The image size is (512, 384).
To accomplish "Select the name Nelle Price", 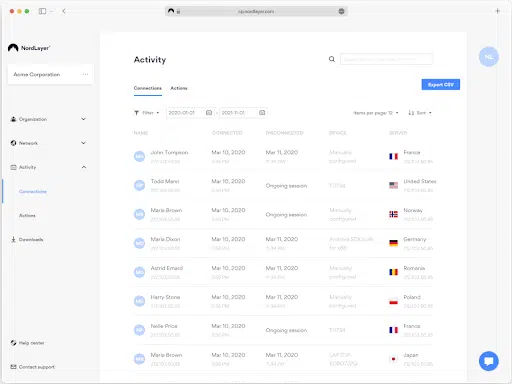I will [164, 326].
